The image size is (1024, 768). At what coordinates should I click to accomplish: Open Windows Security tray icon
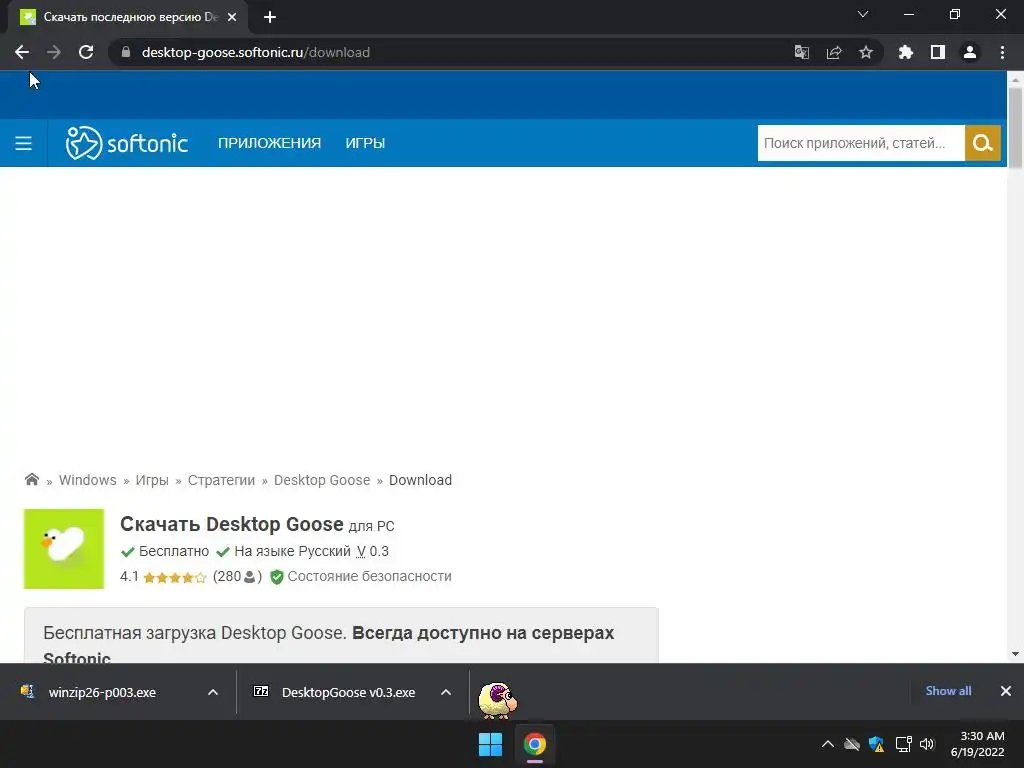point(876,744)
